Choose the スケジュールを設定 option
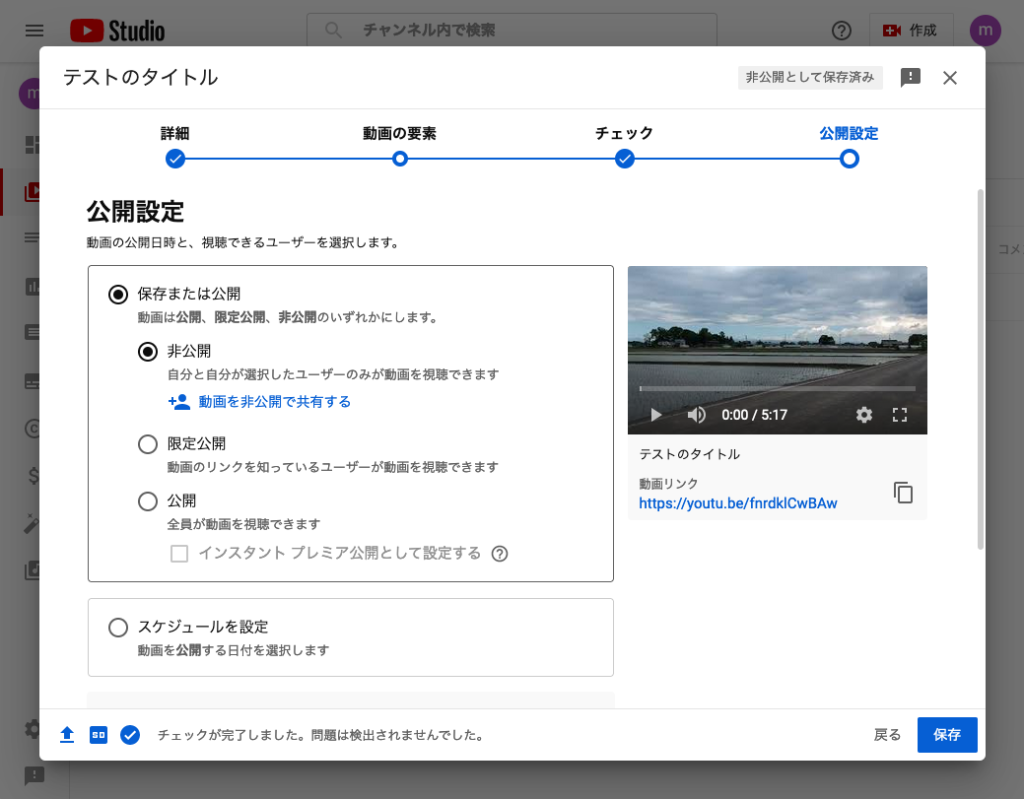1024x799 pixels. click(118, 627)
